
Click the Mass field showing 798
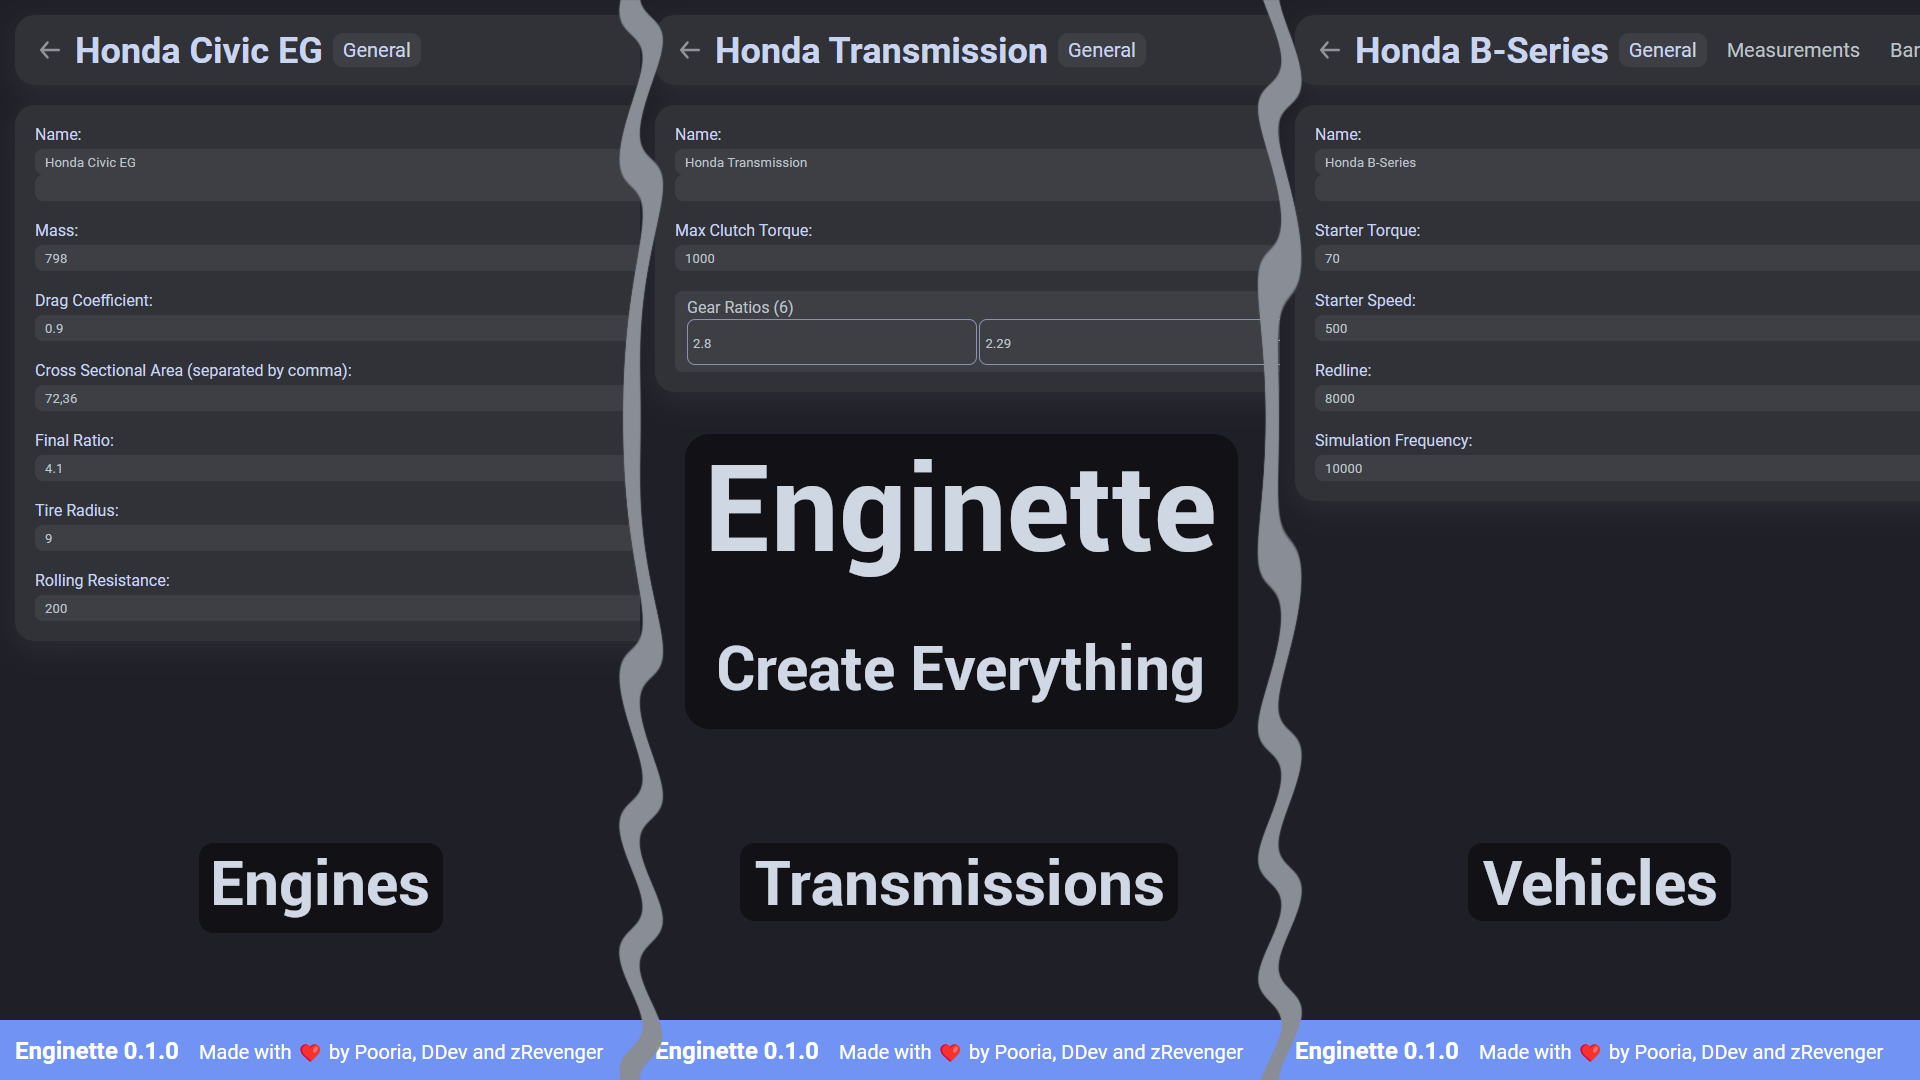pos(330,258)
